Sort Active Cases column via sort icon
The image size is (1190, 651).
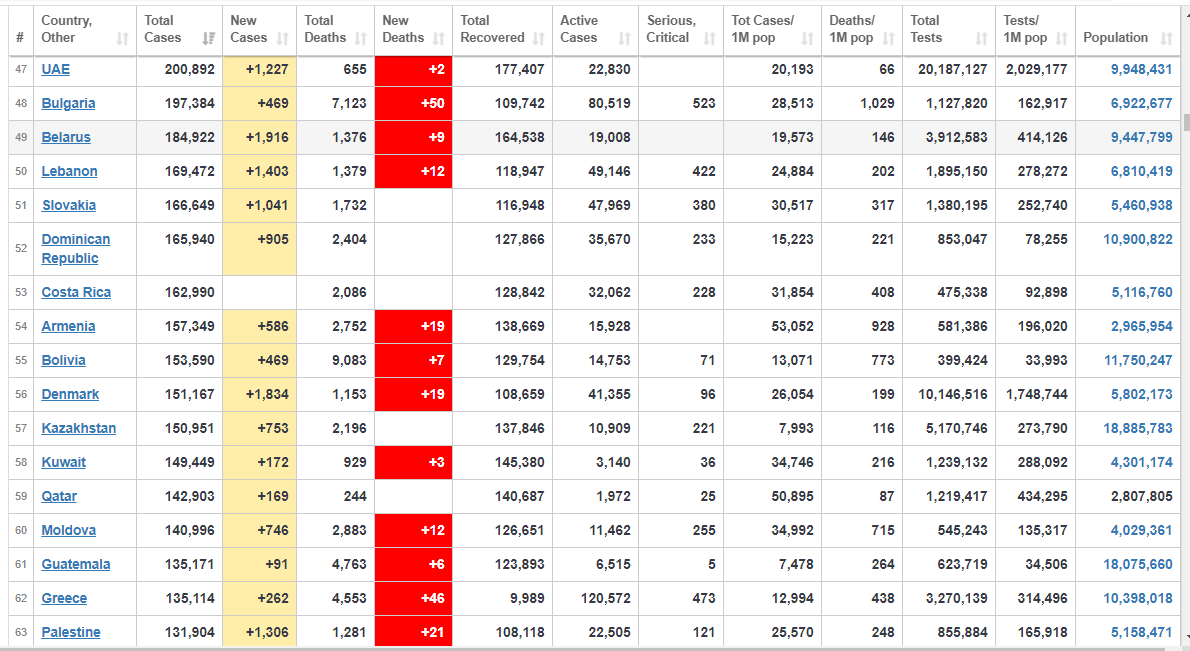625,39
